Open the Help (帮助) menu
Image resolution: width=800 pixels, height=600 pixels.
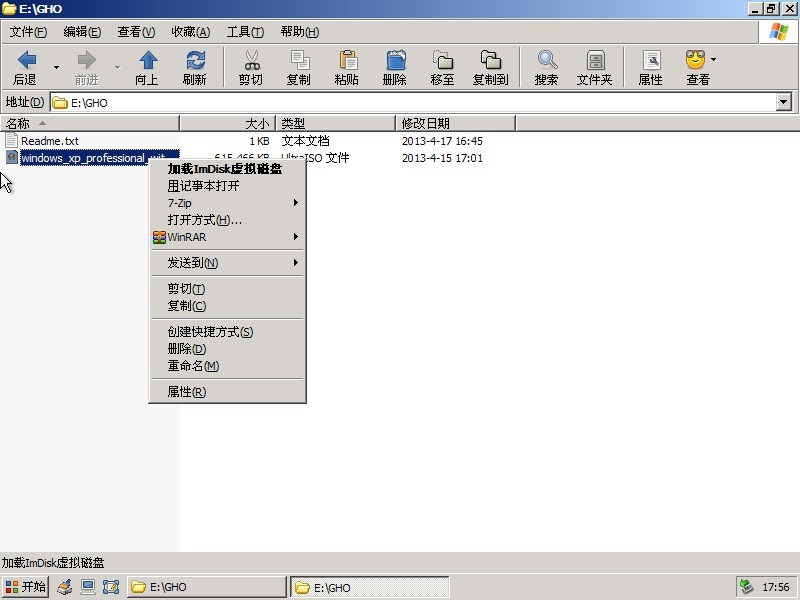(x=299, y=32)
